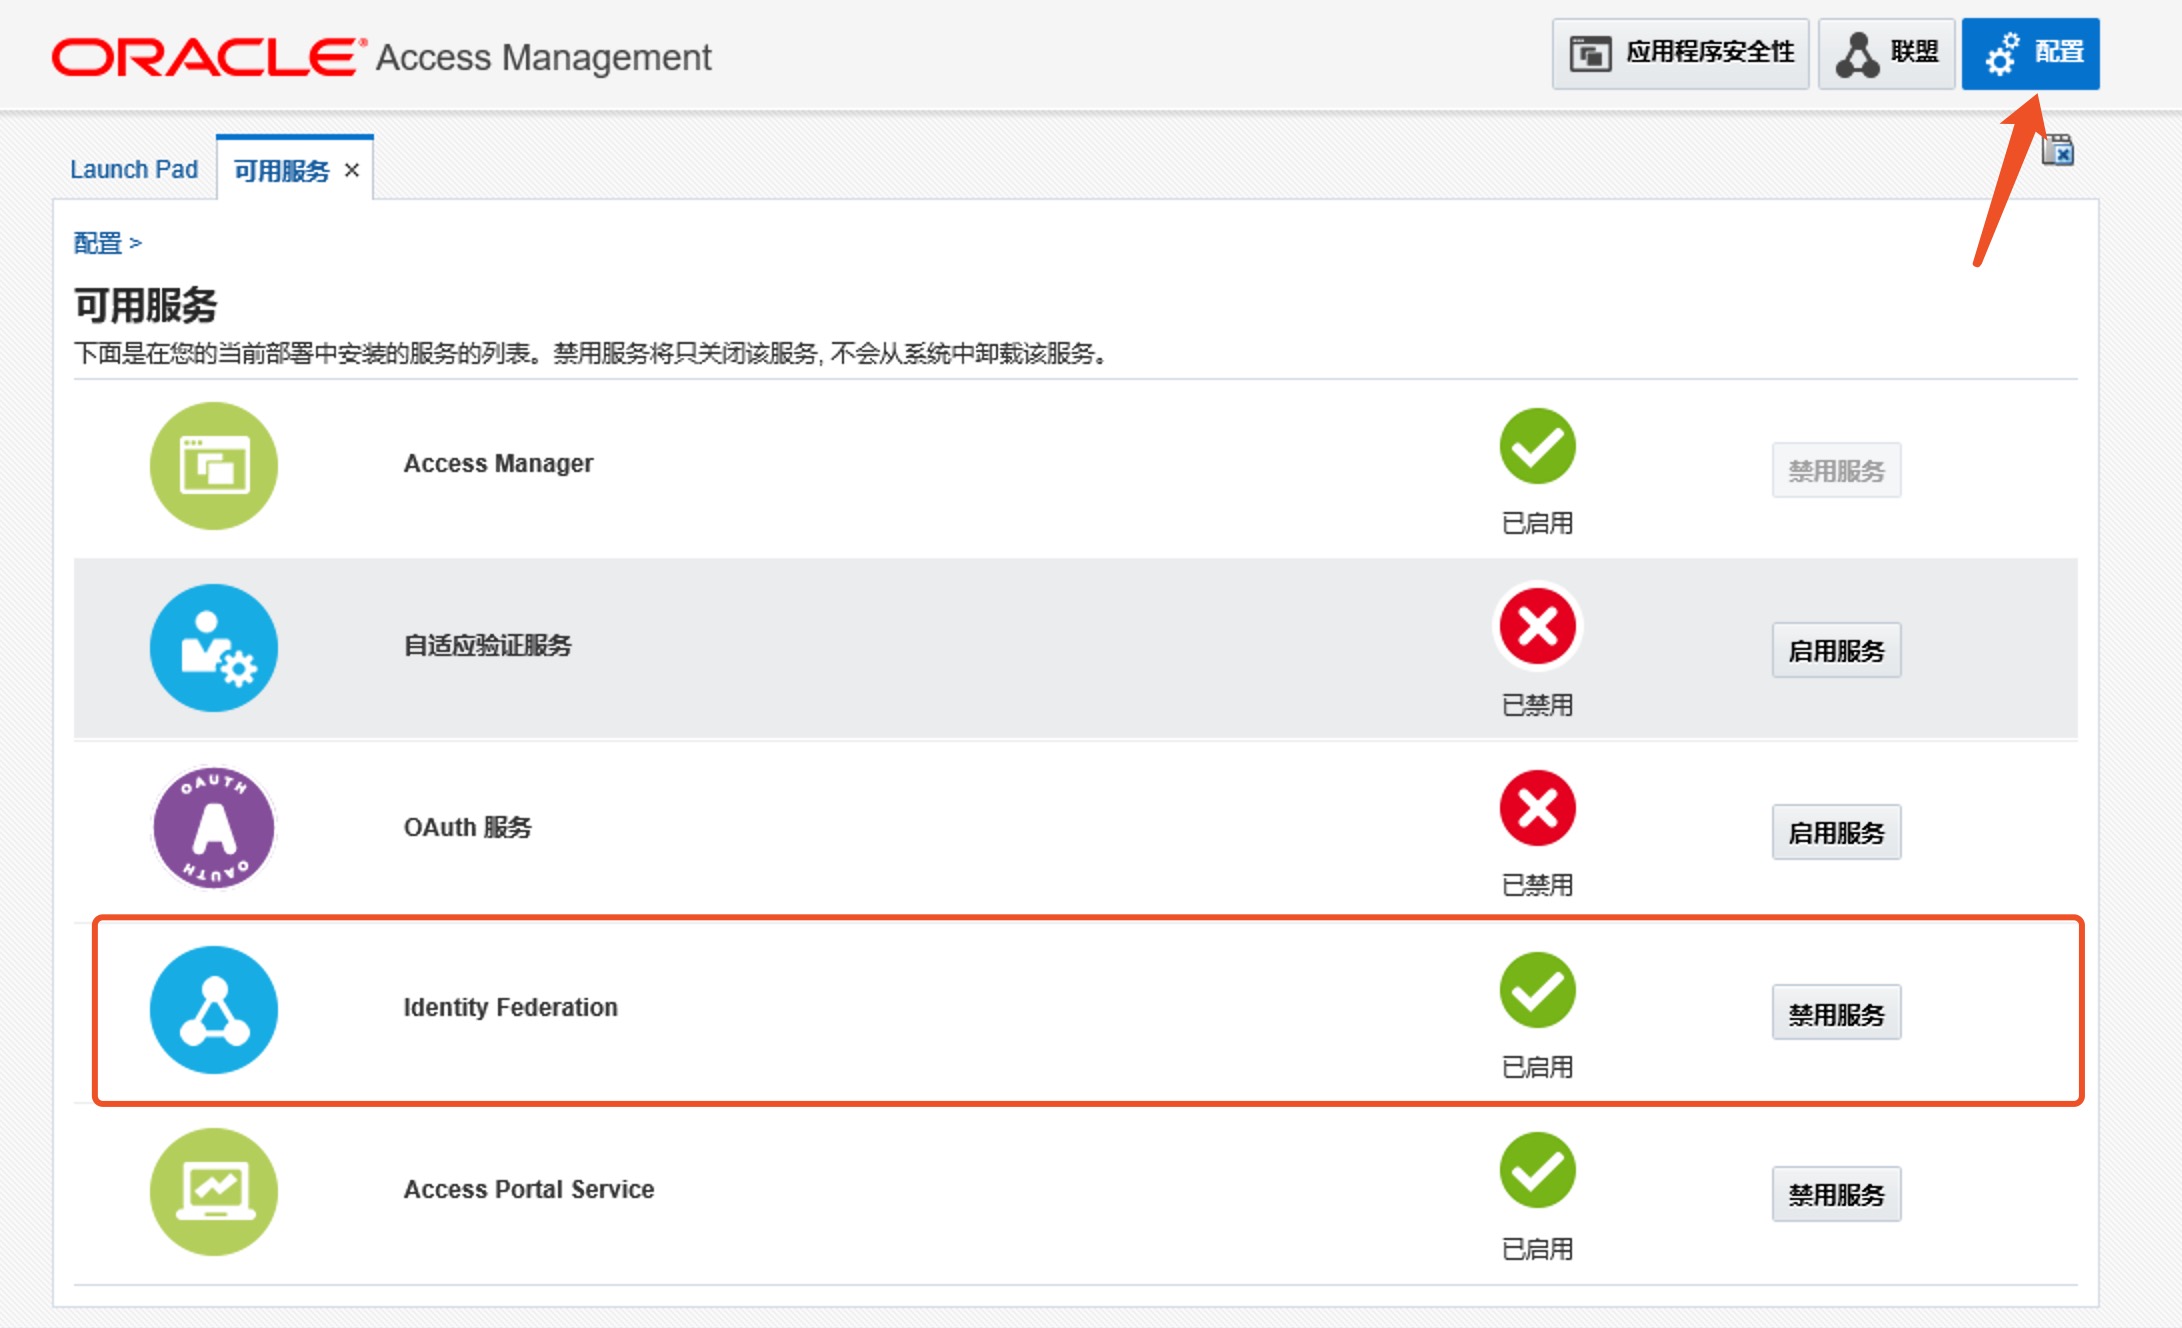
Task: Click the close-all-tabs icon below 配置 button
Action: point(2058,150)
